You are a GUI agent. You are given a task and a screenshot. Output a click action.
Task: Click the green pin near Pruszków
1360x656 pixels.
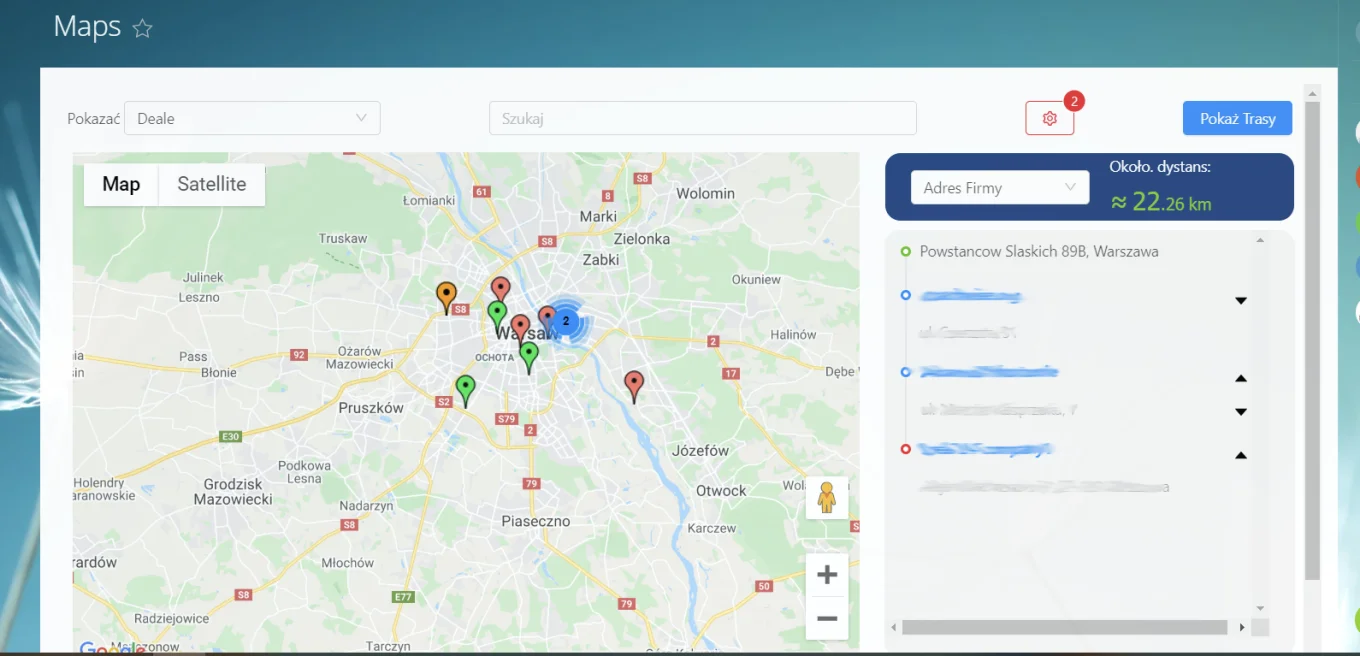coord(465,388)
